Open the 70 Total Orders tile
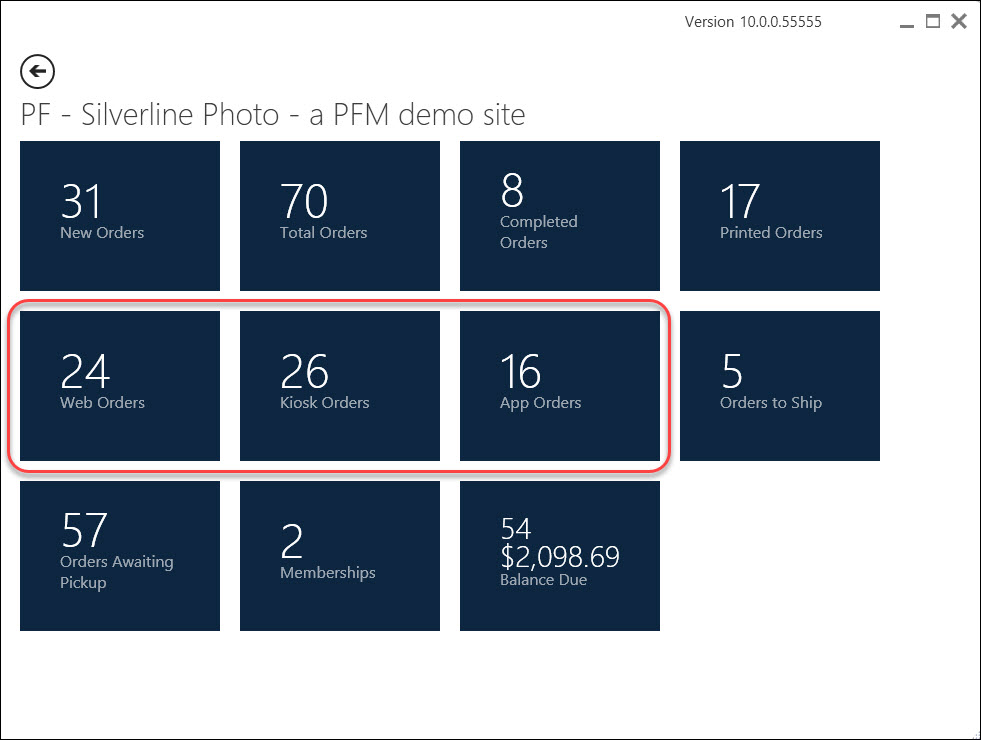Screen dimensions: 981x740 click(x=340, y=216)
